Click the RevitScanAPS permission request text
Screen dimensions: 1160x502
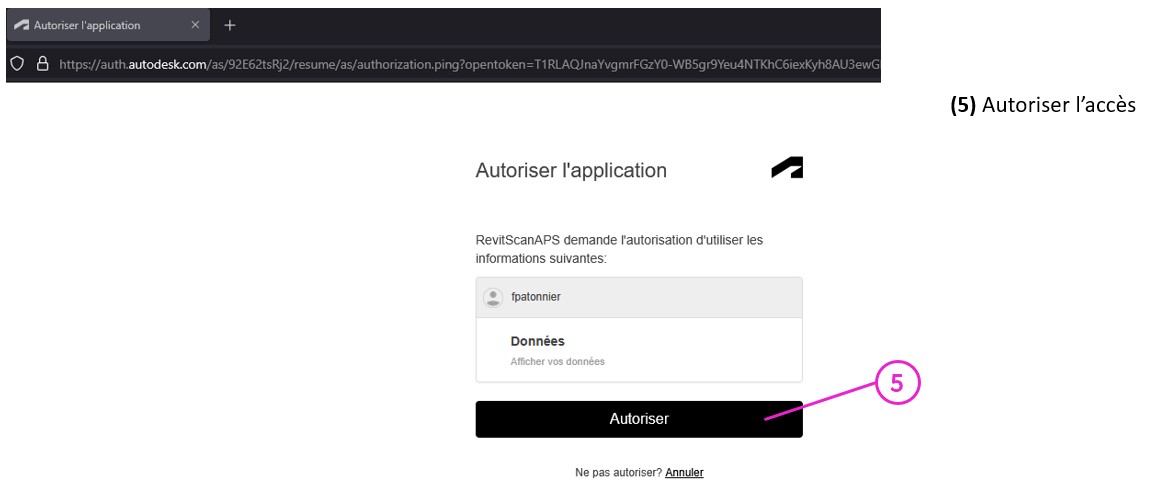click(x=618, y=249)
